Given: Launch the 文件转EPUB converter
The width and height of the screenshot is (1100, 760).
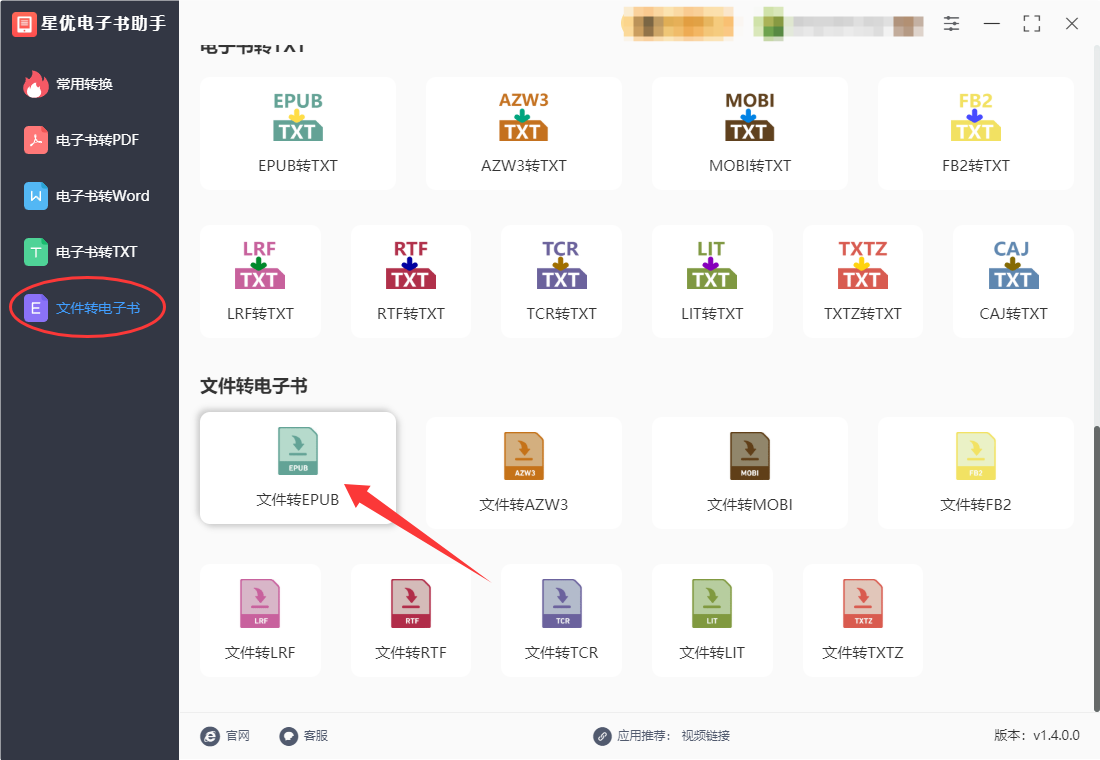Looking at the screenshot, I should coord(297,467).
